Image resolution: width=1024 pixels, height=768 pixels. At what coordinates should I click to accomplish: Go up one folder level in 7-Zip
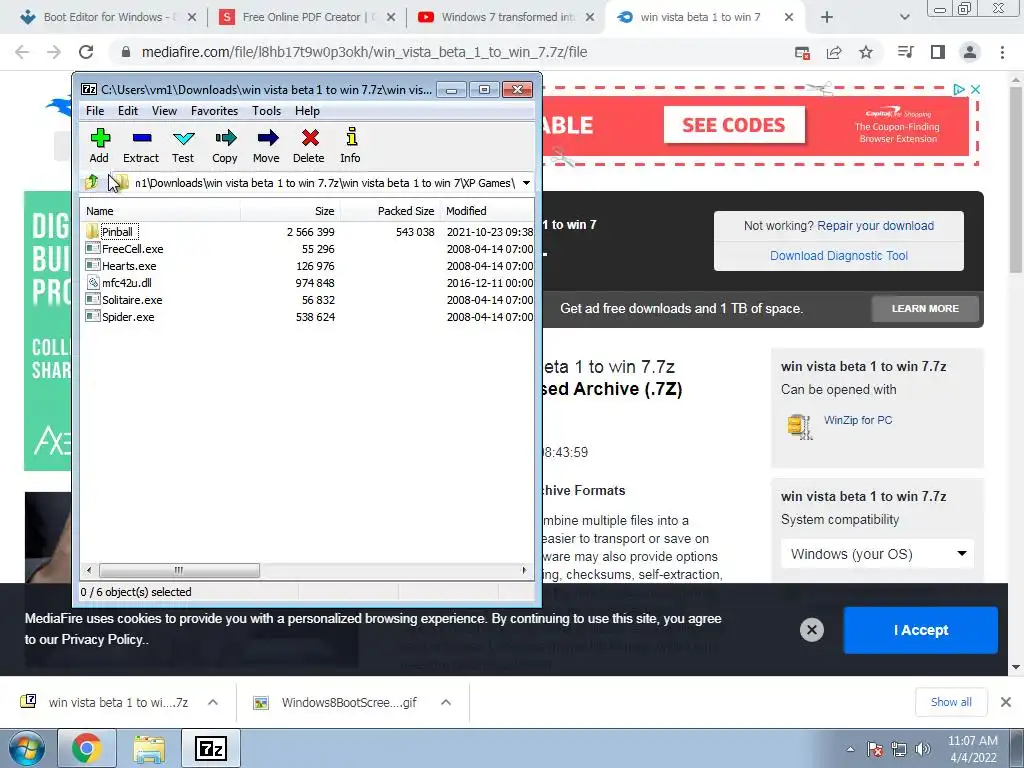(91, 182)
